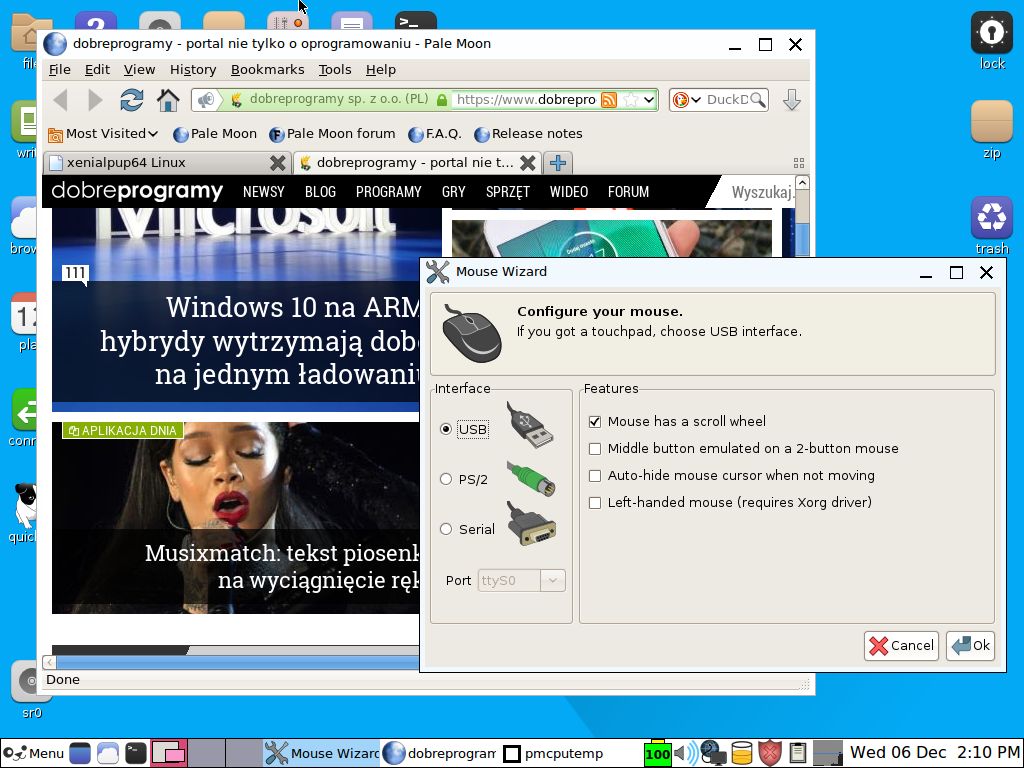This screenshot has height=768, width=1024.
Task: Click the yellow storage drive tray icon
Action: click(741, 753)
